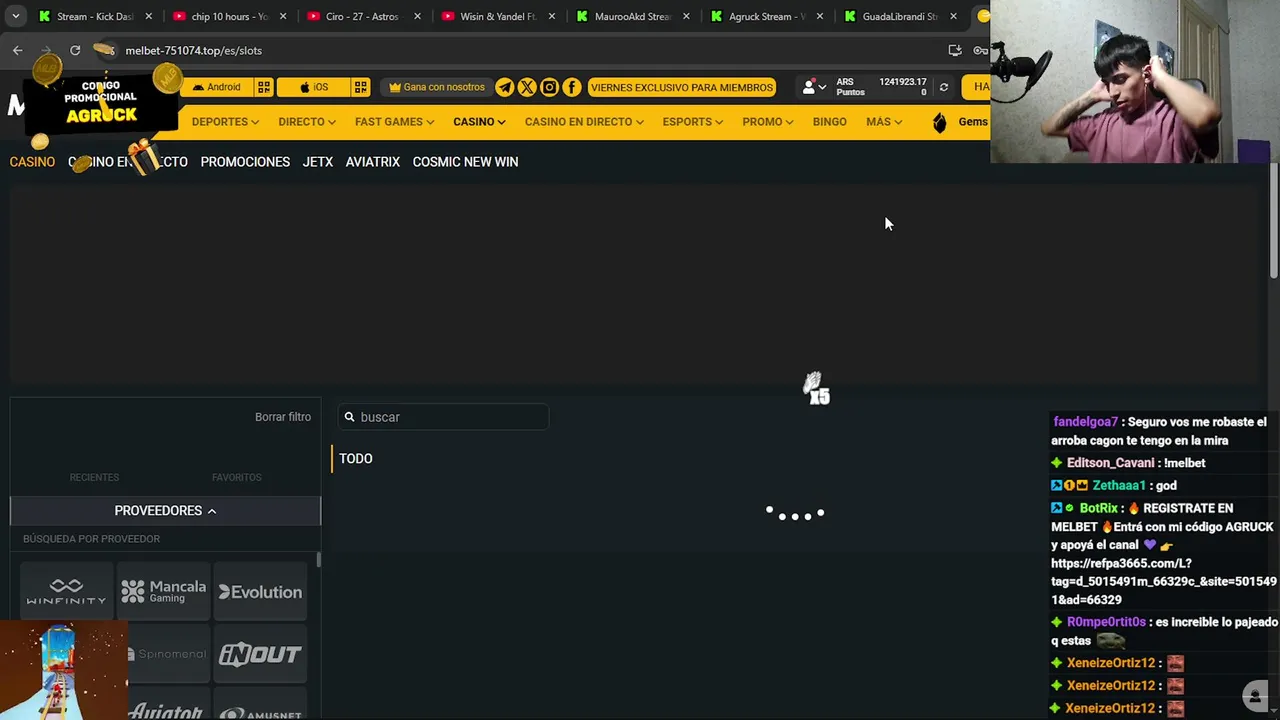The image size is (1280, 720).
Task: Refresh the ARS account balance
Action: [943, 87]
